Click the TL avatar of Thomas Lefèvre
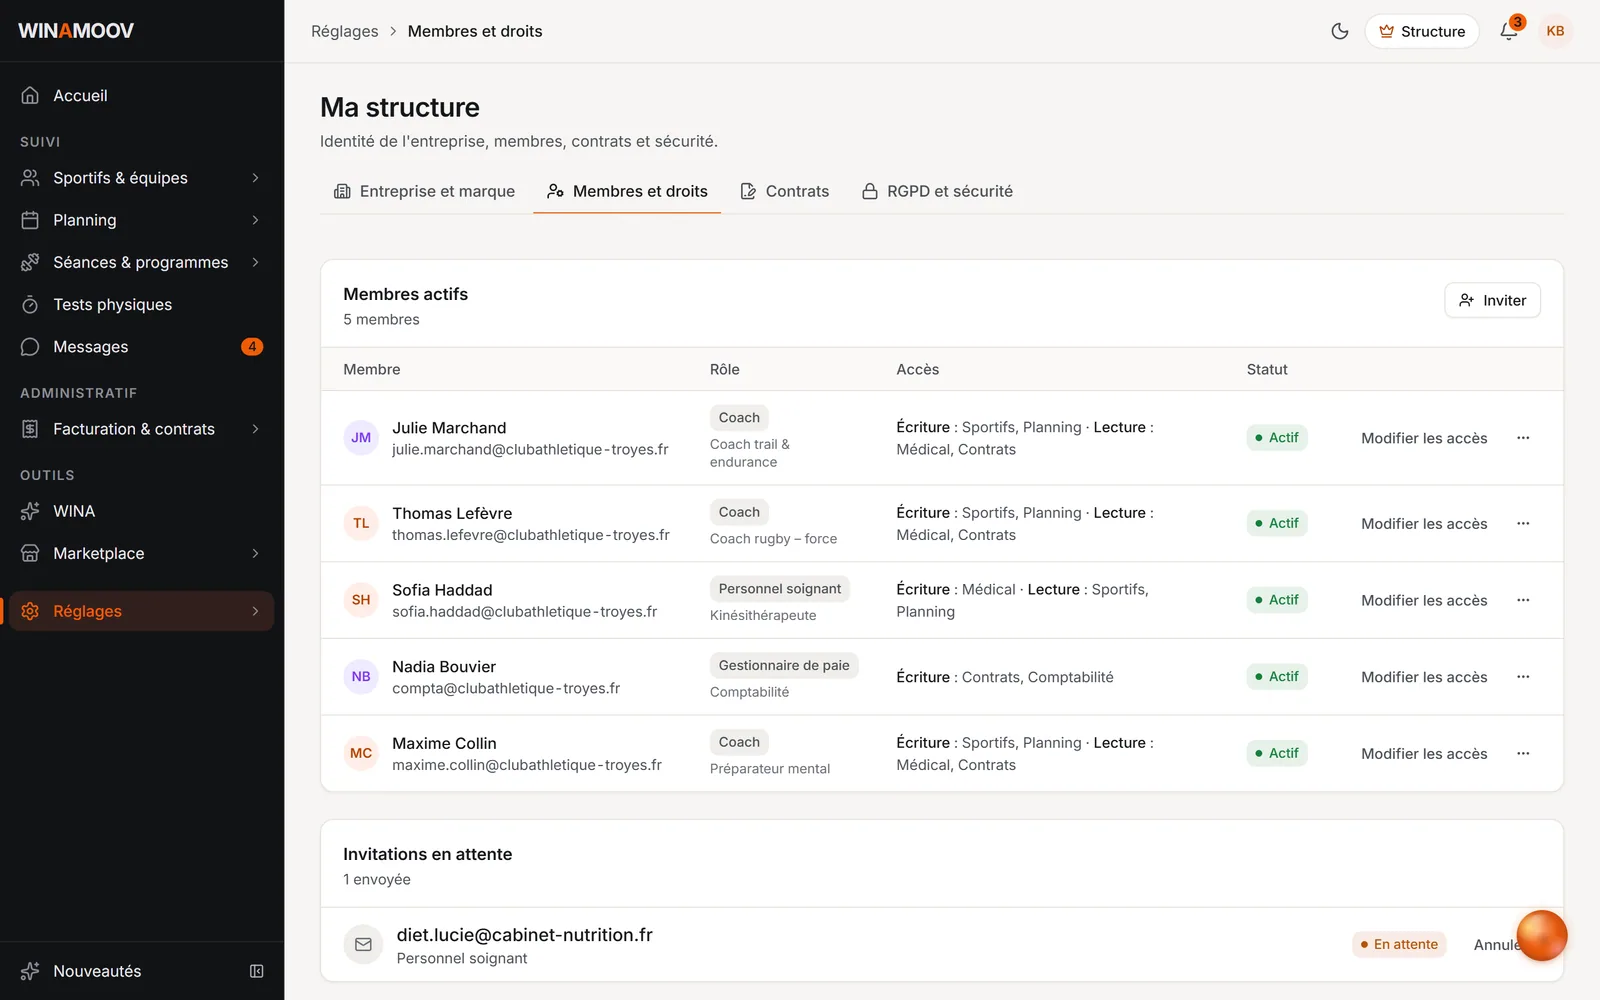This screenshot has width=1600, height=1000. coord(361,523)
